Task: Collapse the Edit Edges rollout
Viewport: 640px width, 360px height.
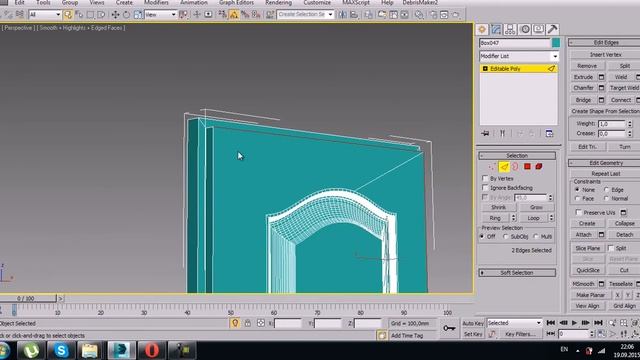Action: pos(605,42)
